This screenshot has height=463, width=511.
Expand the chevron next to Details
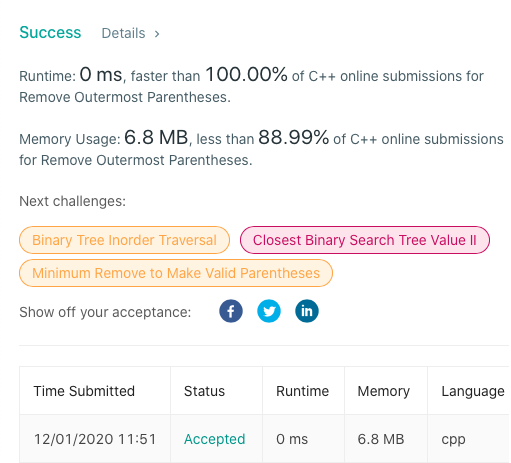click(157, 34)
